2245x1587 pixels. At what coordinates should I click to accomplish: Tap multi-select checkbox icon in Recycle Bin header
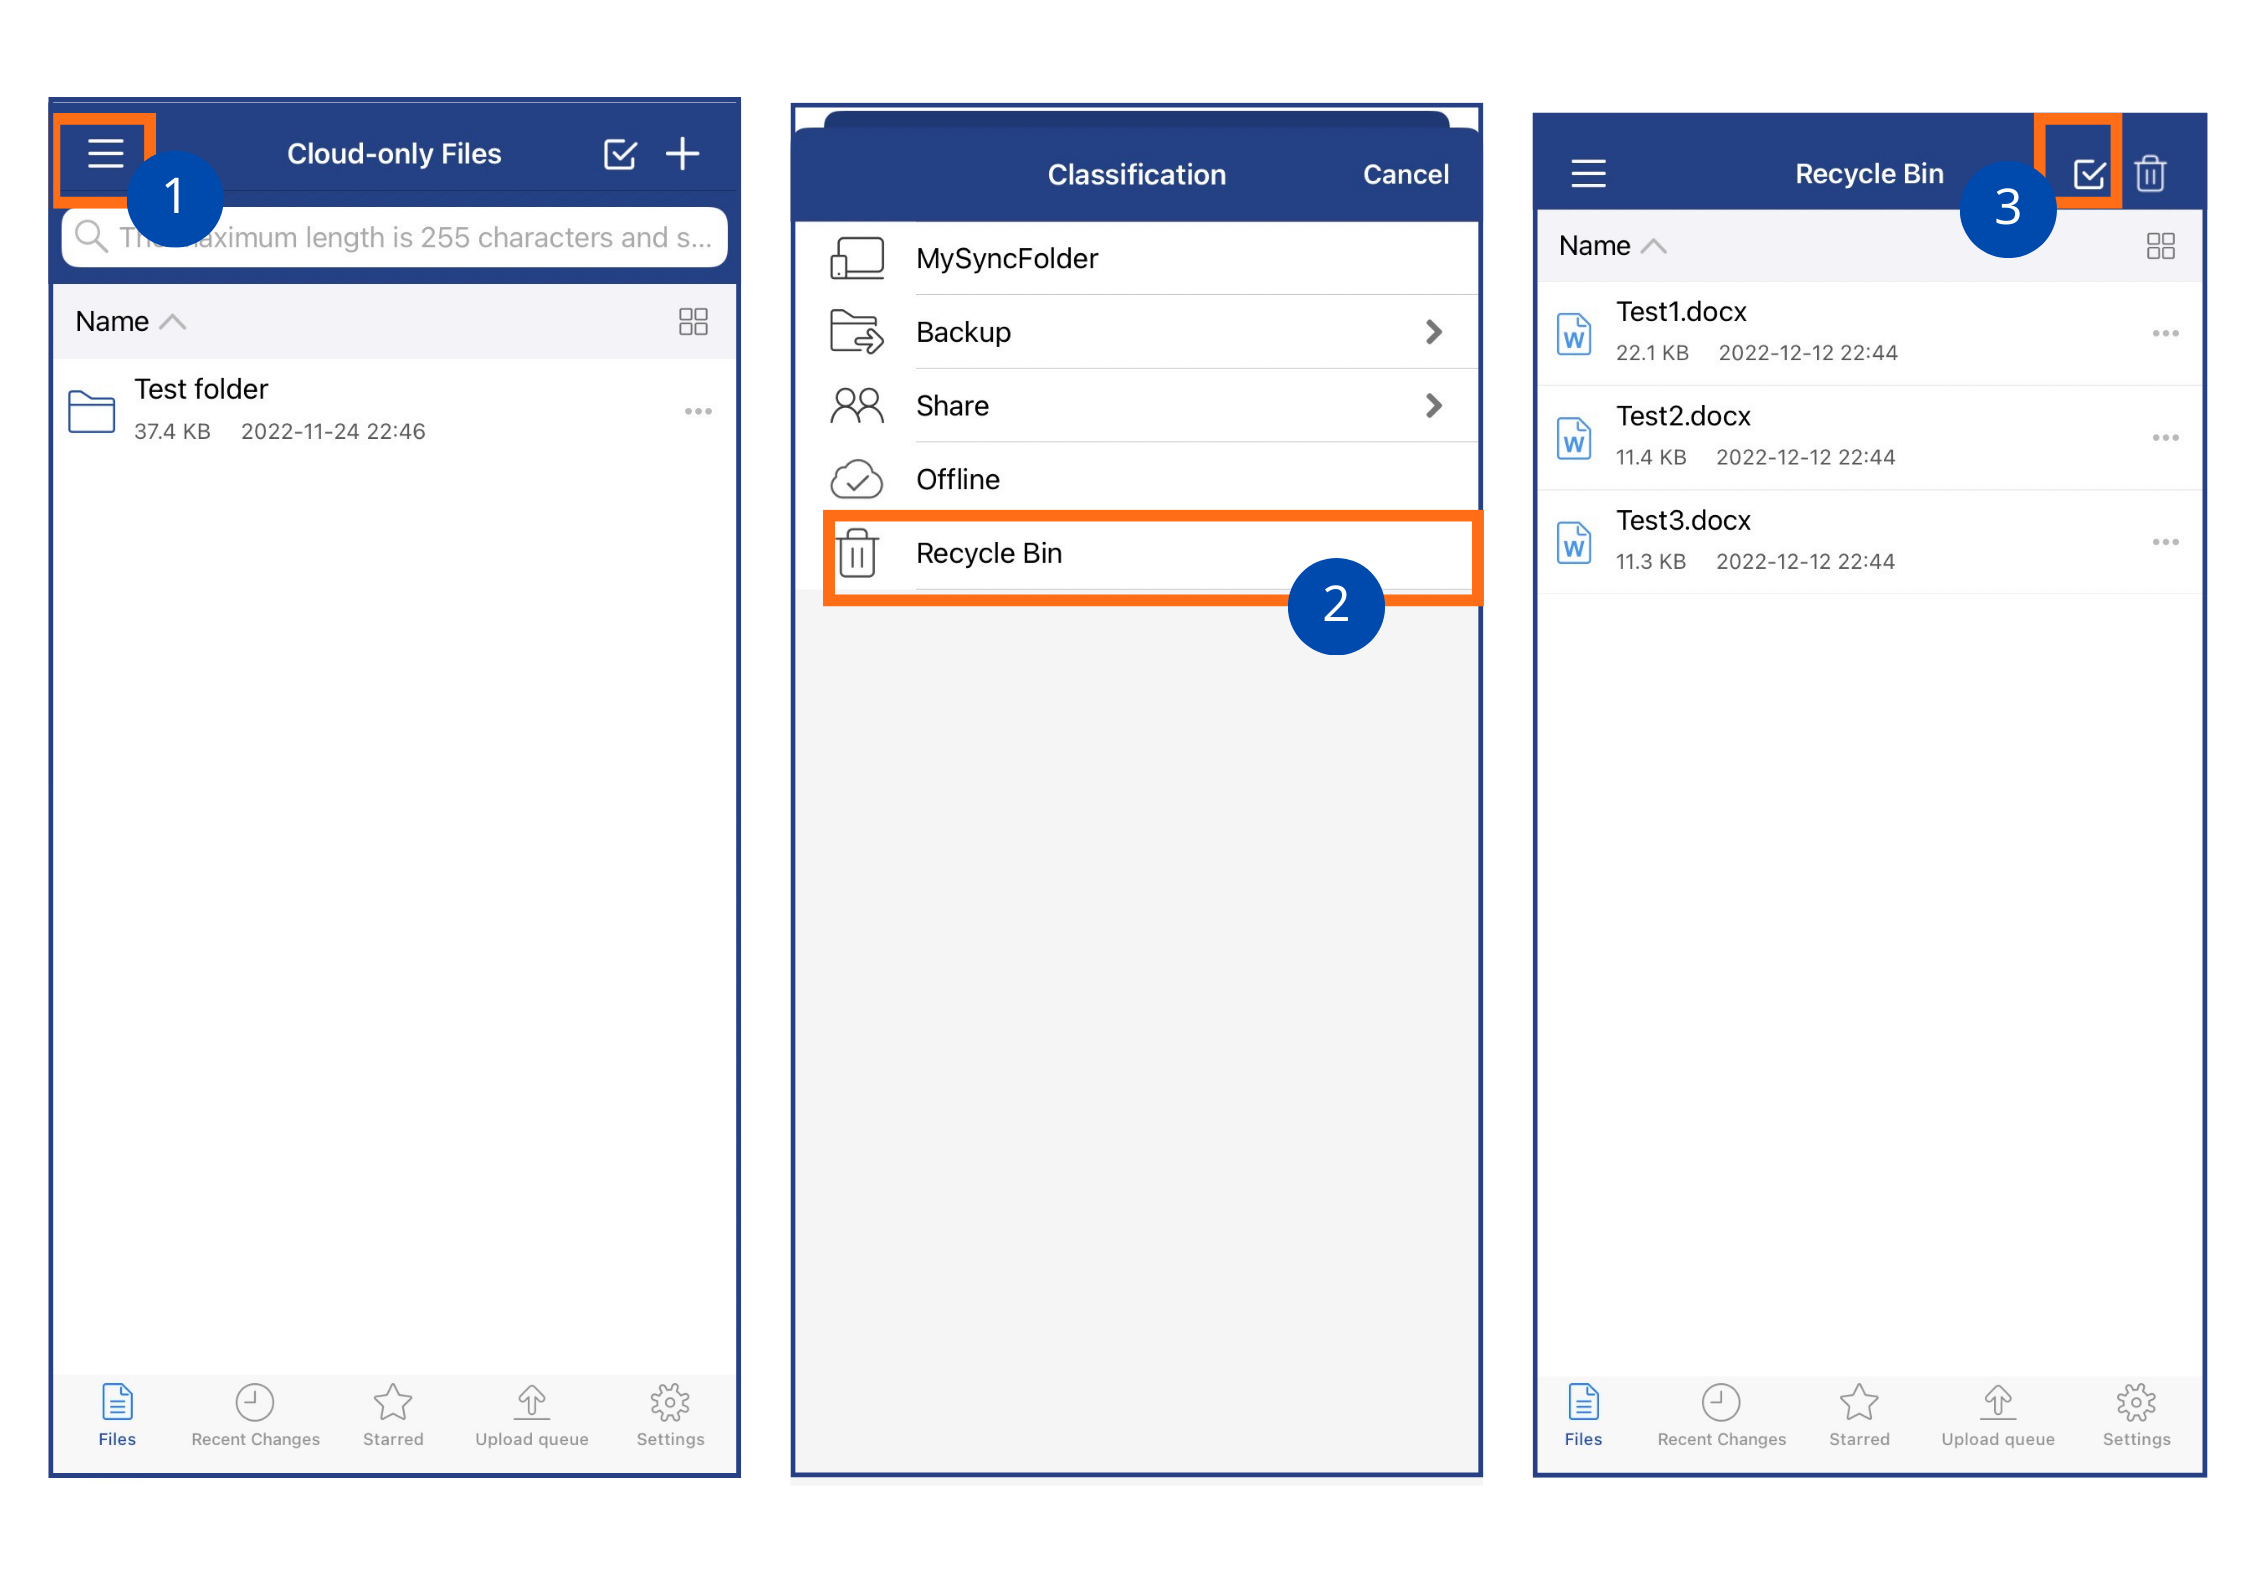coord(2089,174)
